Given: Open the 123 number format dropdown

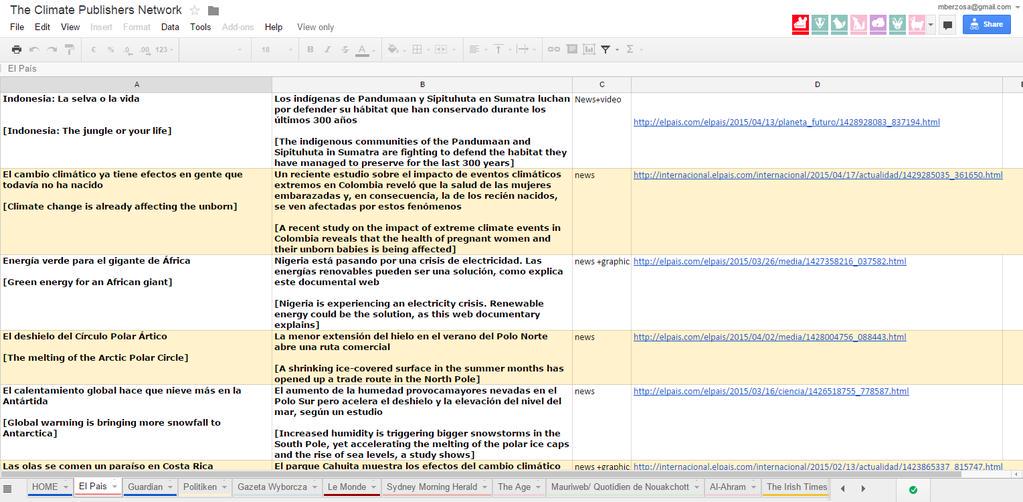Looking at the screenshot, I should [163, 50].
